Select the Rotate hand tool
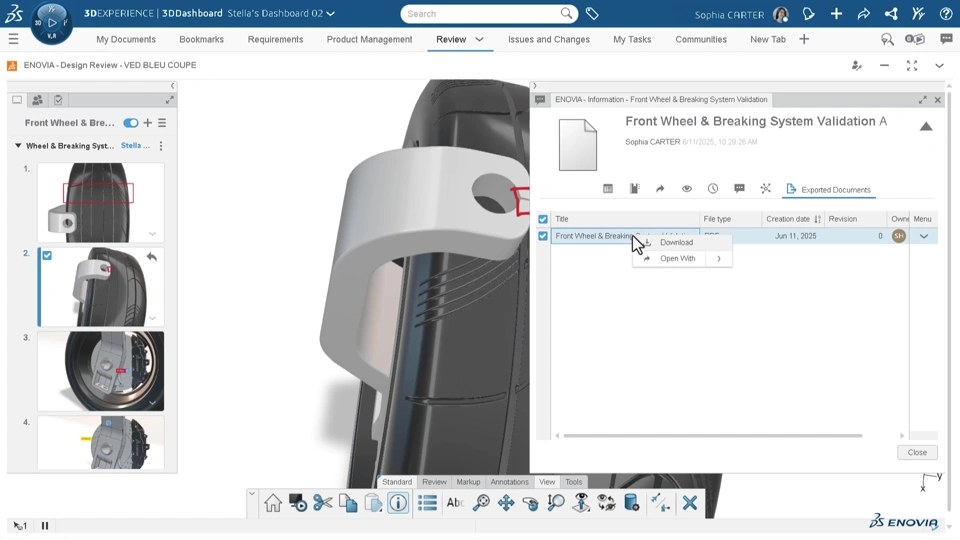The height and width of the screenshot is (540, 960). 531,503
